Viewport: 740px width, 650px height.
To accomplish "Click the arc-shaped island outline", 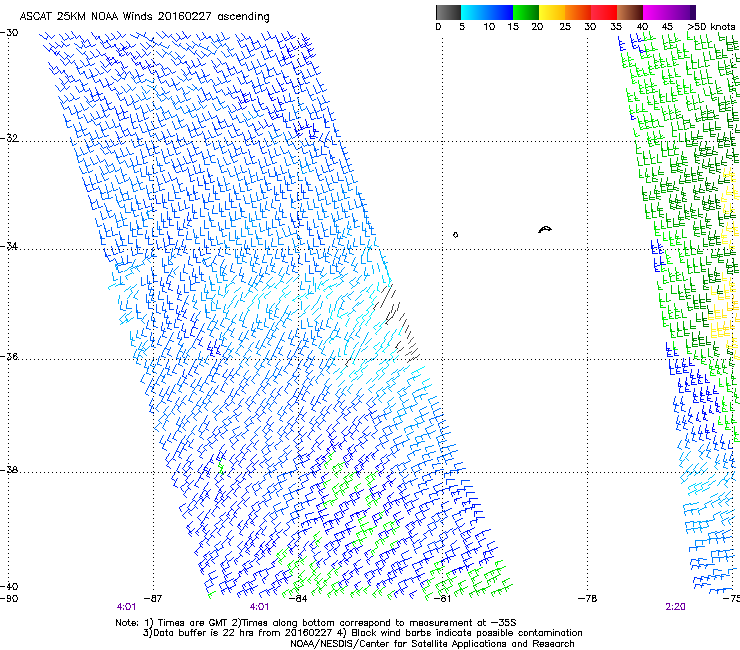I will tap(545, 229).
